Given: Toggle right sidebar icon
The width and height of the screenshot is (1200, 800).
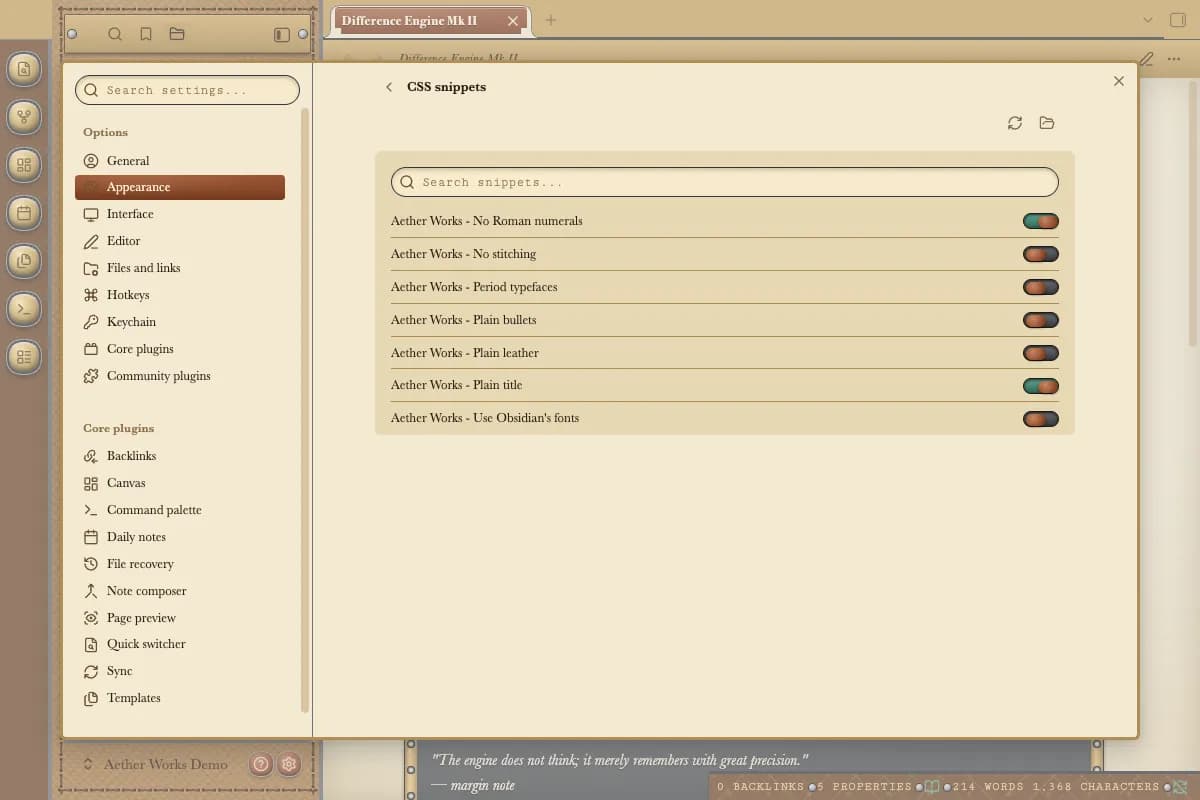Looking at the screenshot, I should point(1177,20).
